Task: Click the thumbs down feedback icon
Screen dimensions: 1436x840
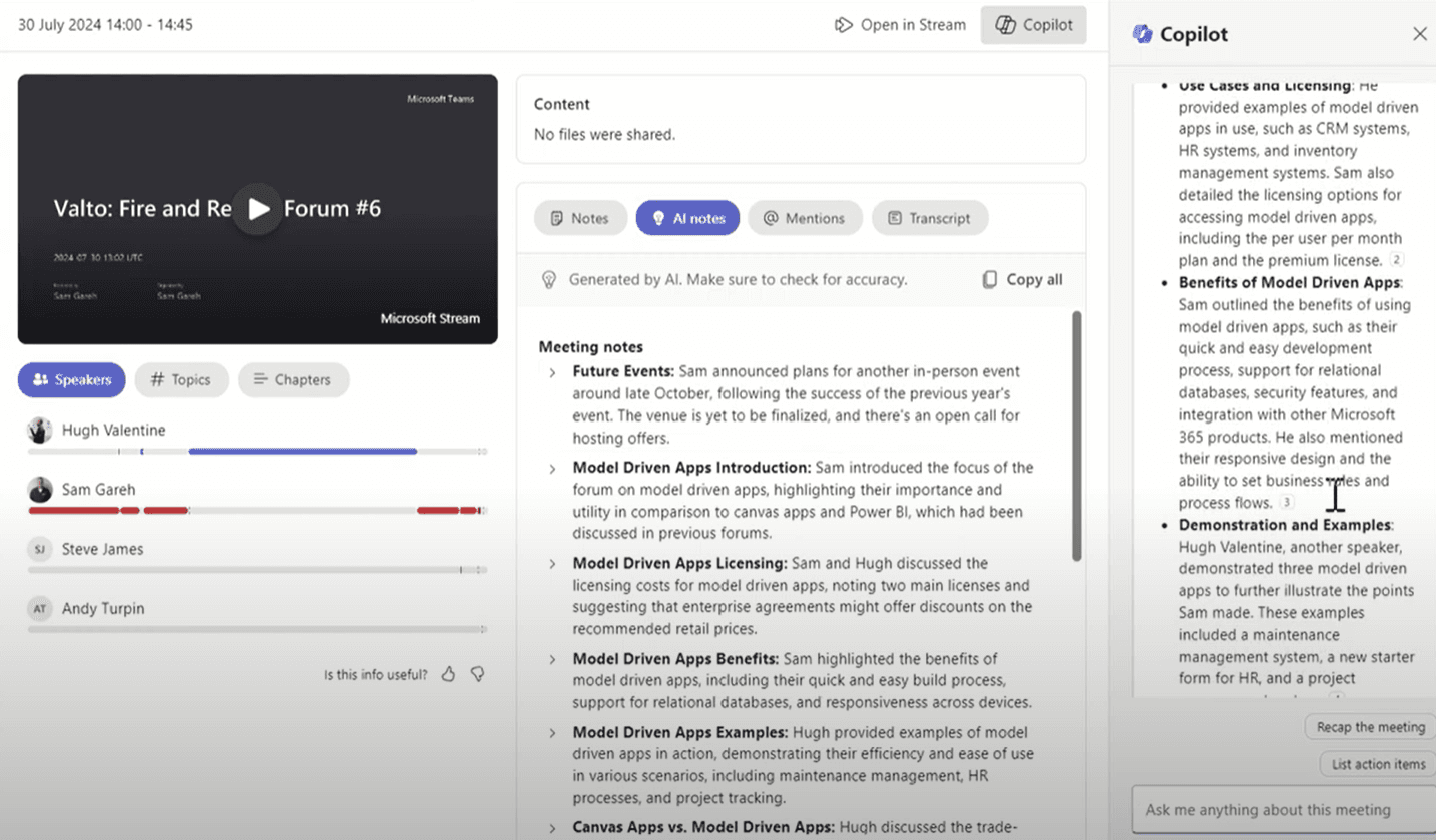Action: pyautogui.click(x=478, y=674)
